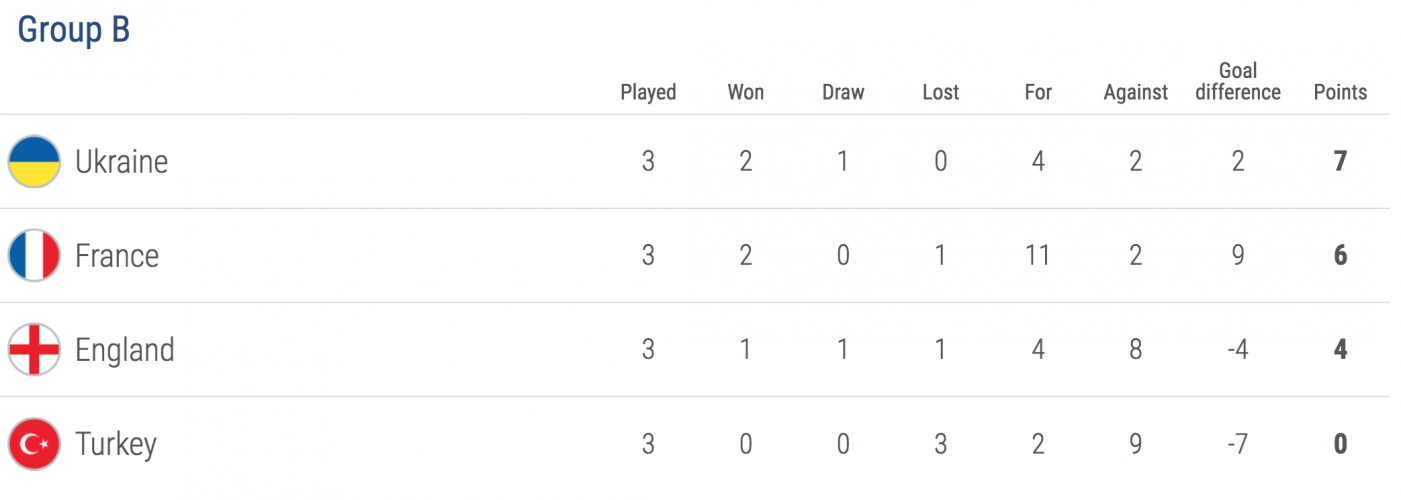
Task: Open the France team link
Action: [x=117, y=255]
